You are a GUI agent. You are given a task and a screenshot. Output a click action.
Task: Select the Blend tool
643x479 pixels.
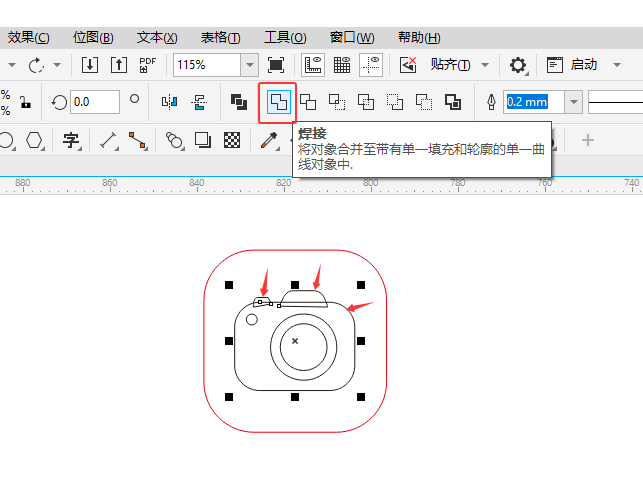click(x=174, y=140)
